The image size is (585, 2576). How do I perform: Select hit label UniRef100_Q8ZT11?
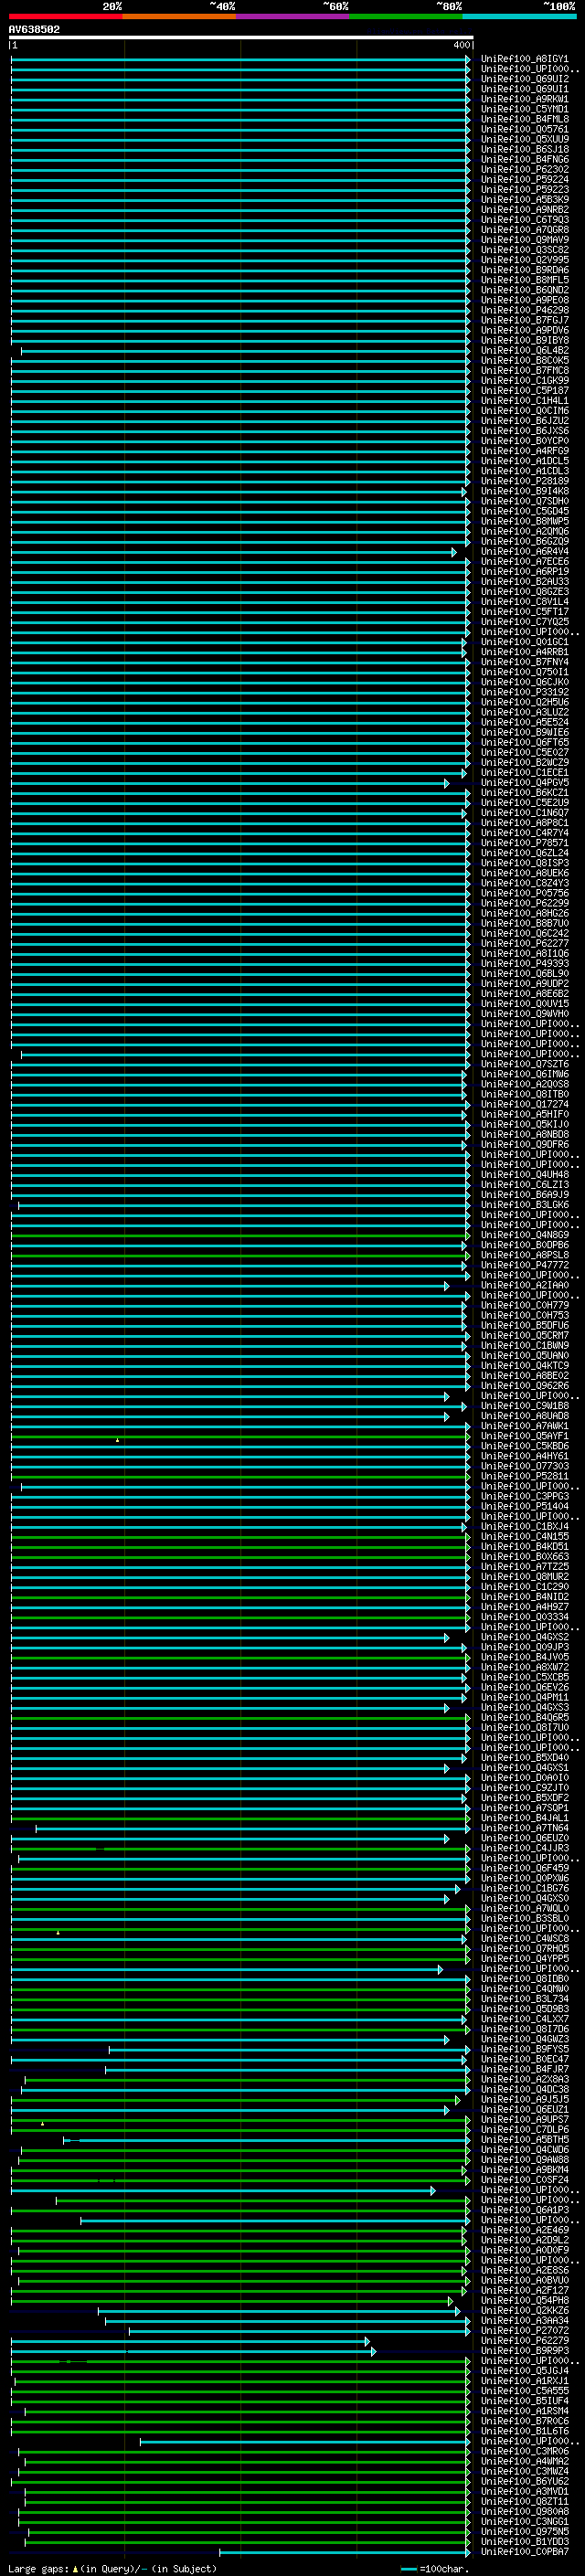[x=524, y=2503]
